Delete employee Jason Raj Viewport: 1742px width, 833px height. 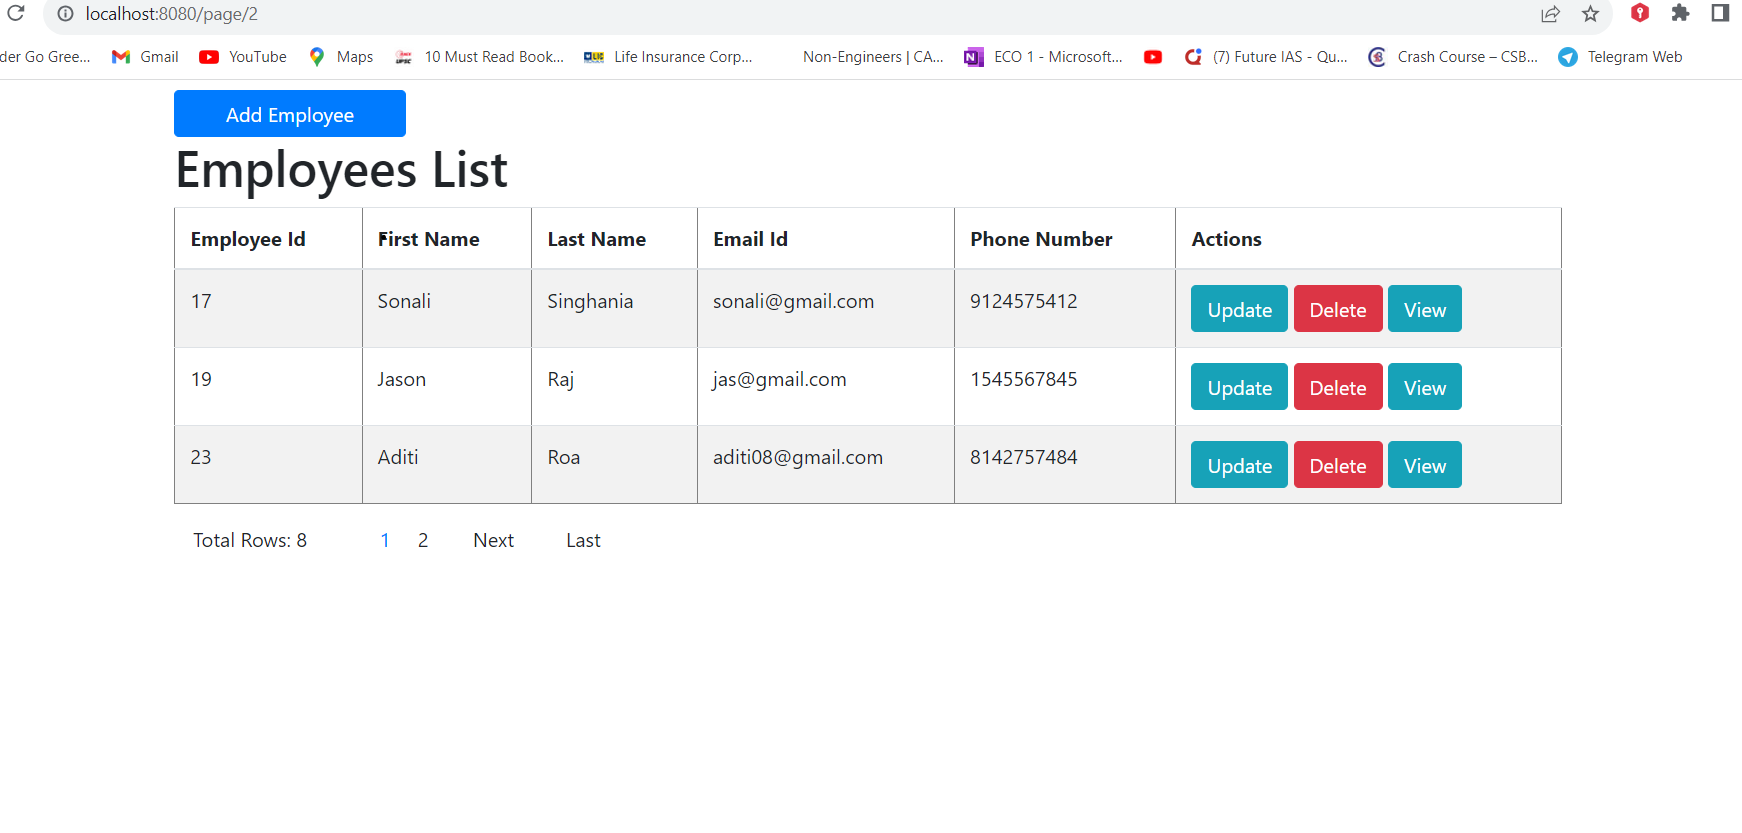1338,387
